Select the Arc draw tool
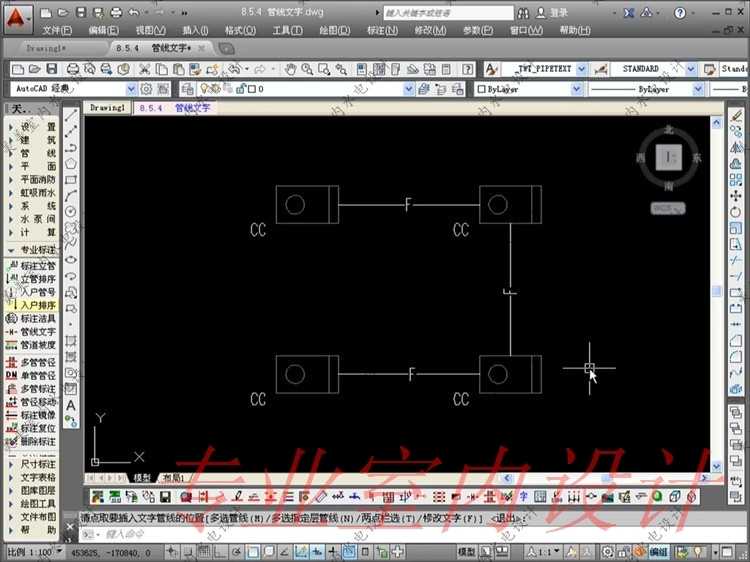750x562 pixels. (x=71, y=196)
